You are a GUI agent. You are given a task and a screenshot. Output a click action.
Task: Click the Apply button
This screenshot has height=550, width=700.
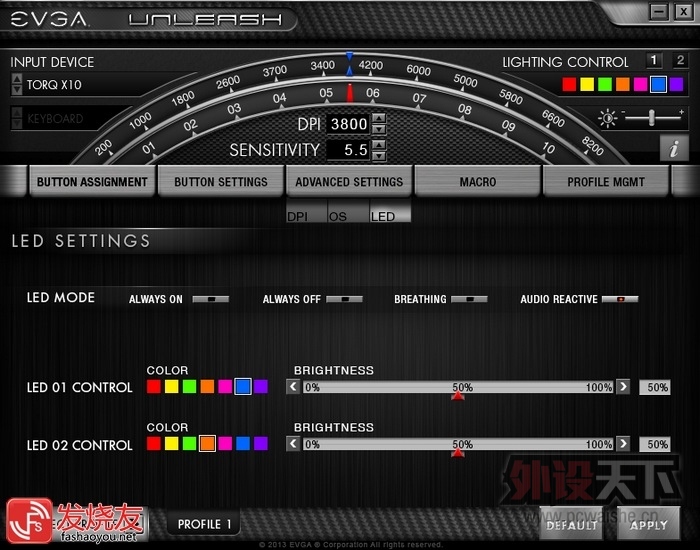tap(648, 524)
